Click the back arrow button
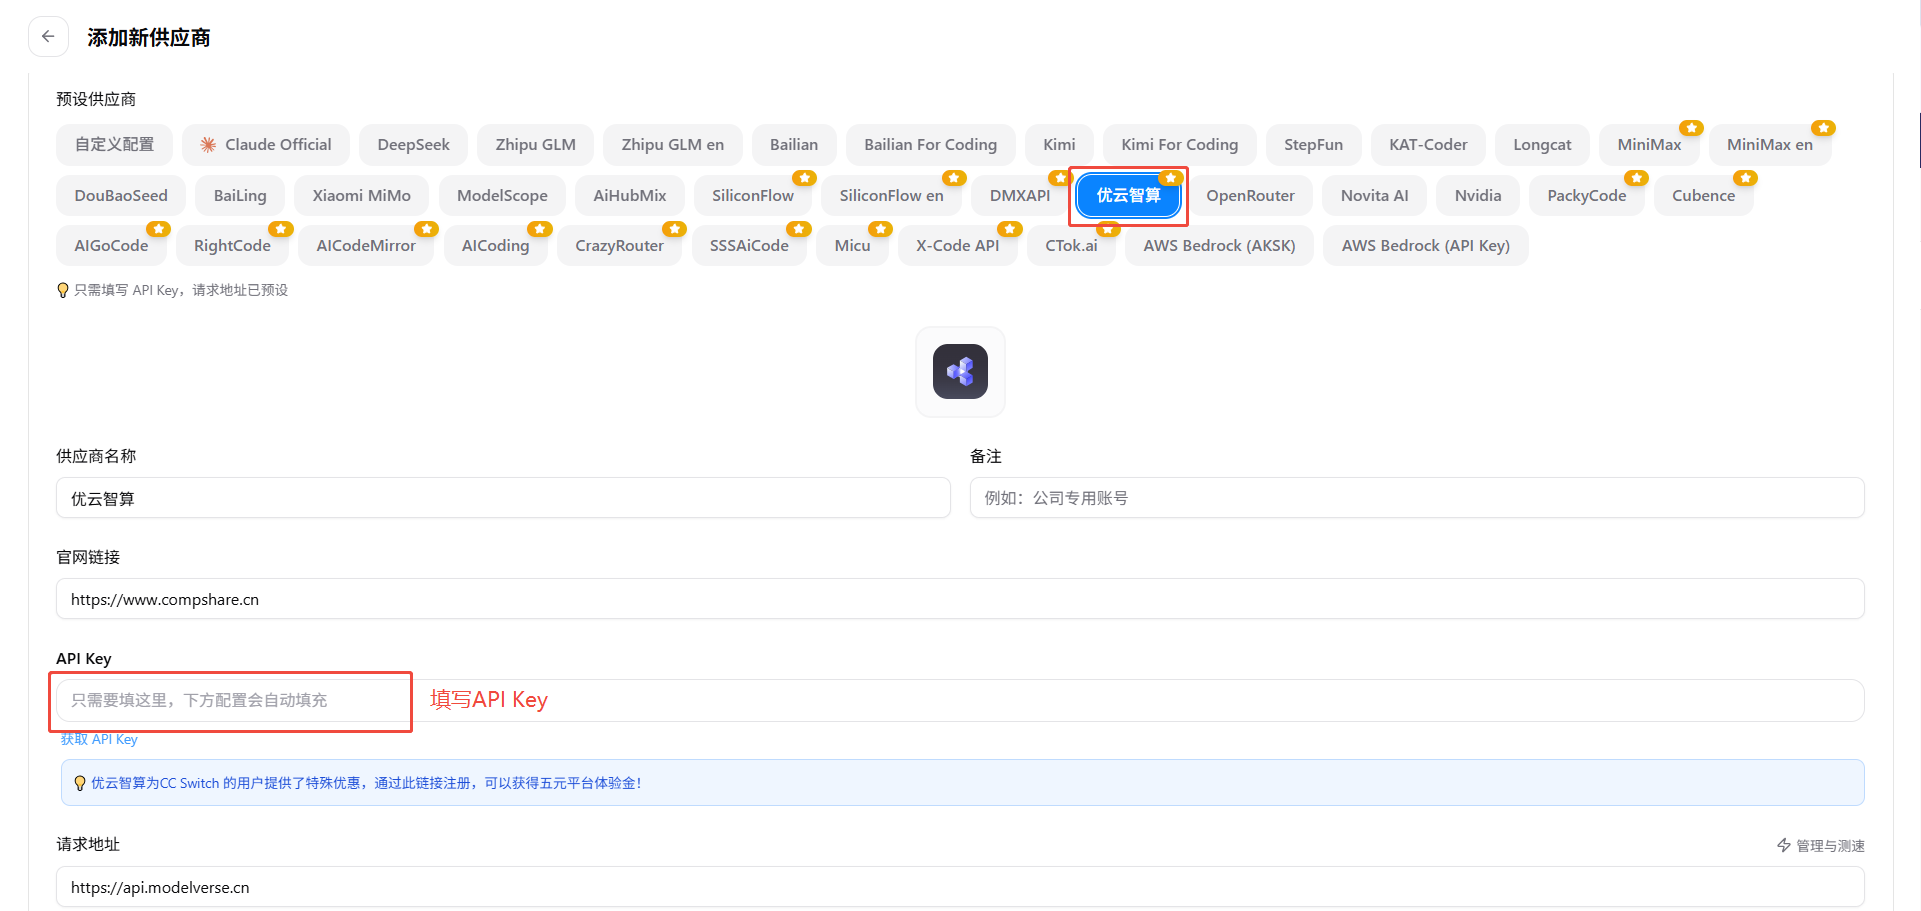The width and height of the screenshot is (1921, 911). pos(48,37)
